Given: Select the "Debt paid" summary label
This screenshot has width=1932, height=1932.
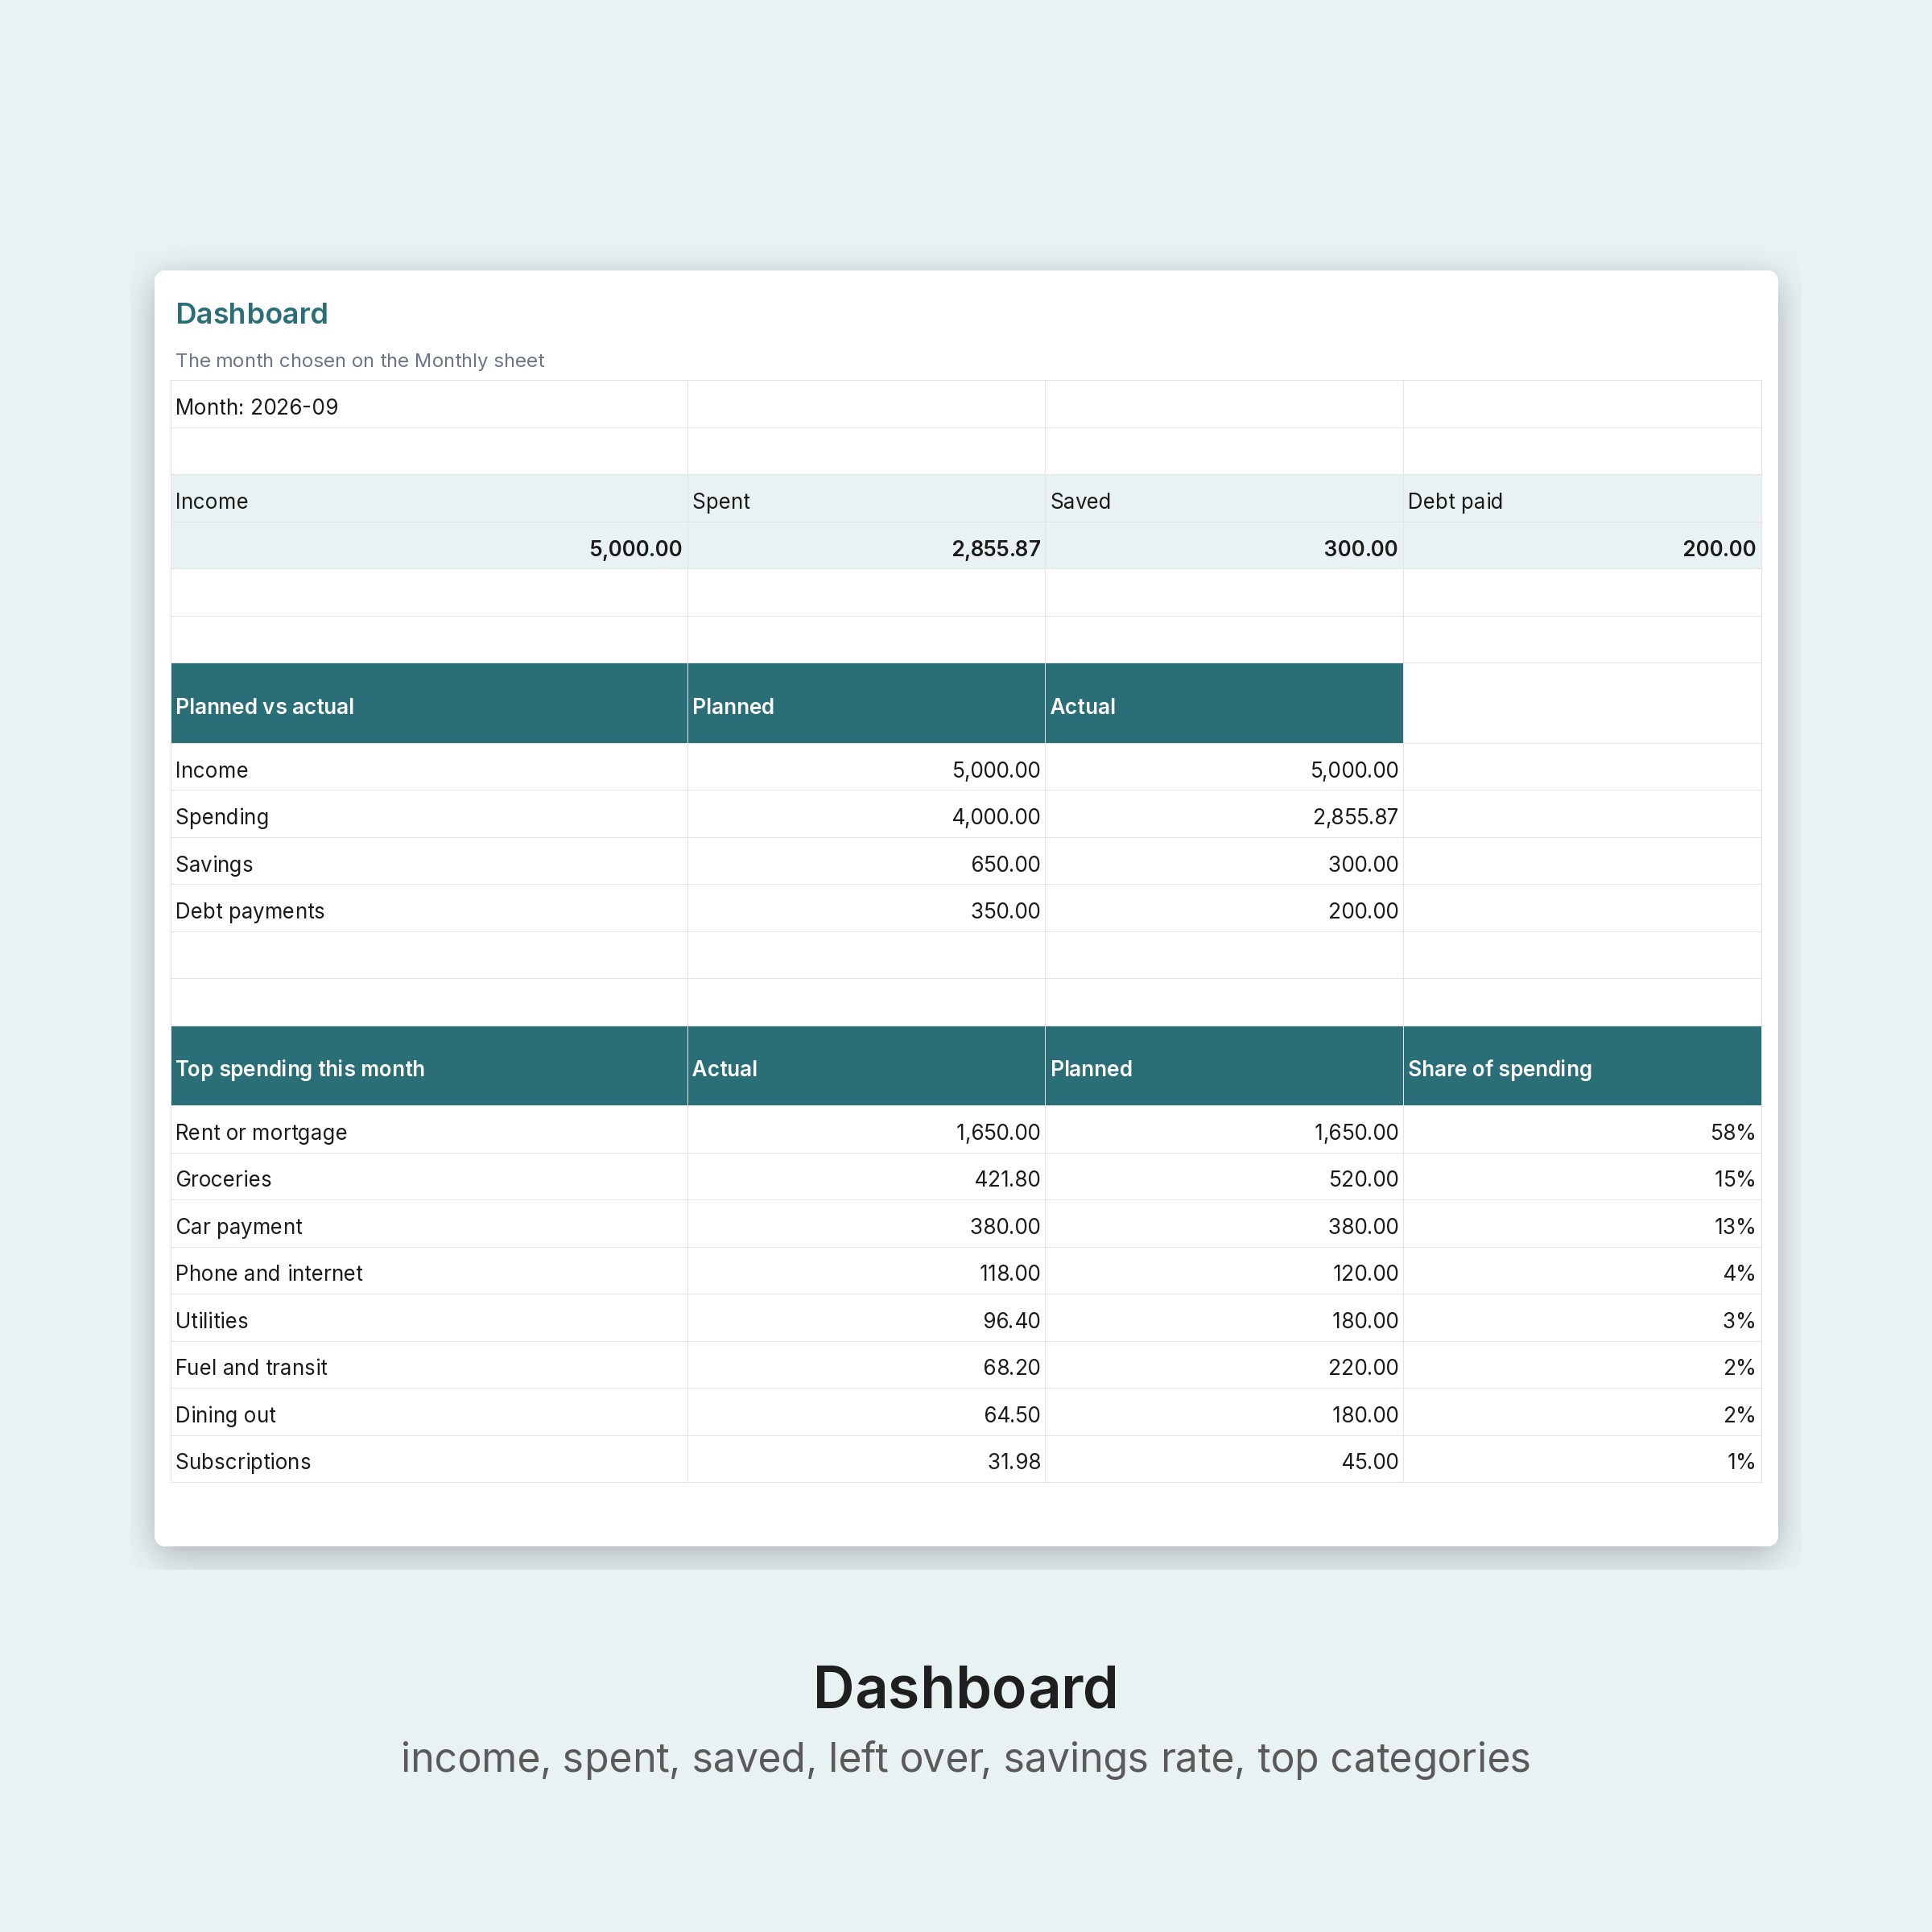Looking at the screenshot, I should click(x=1455, y=501).
